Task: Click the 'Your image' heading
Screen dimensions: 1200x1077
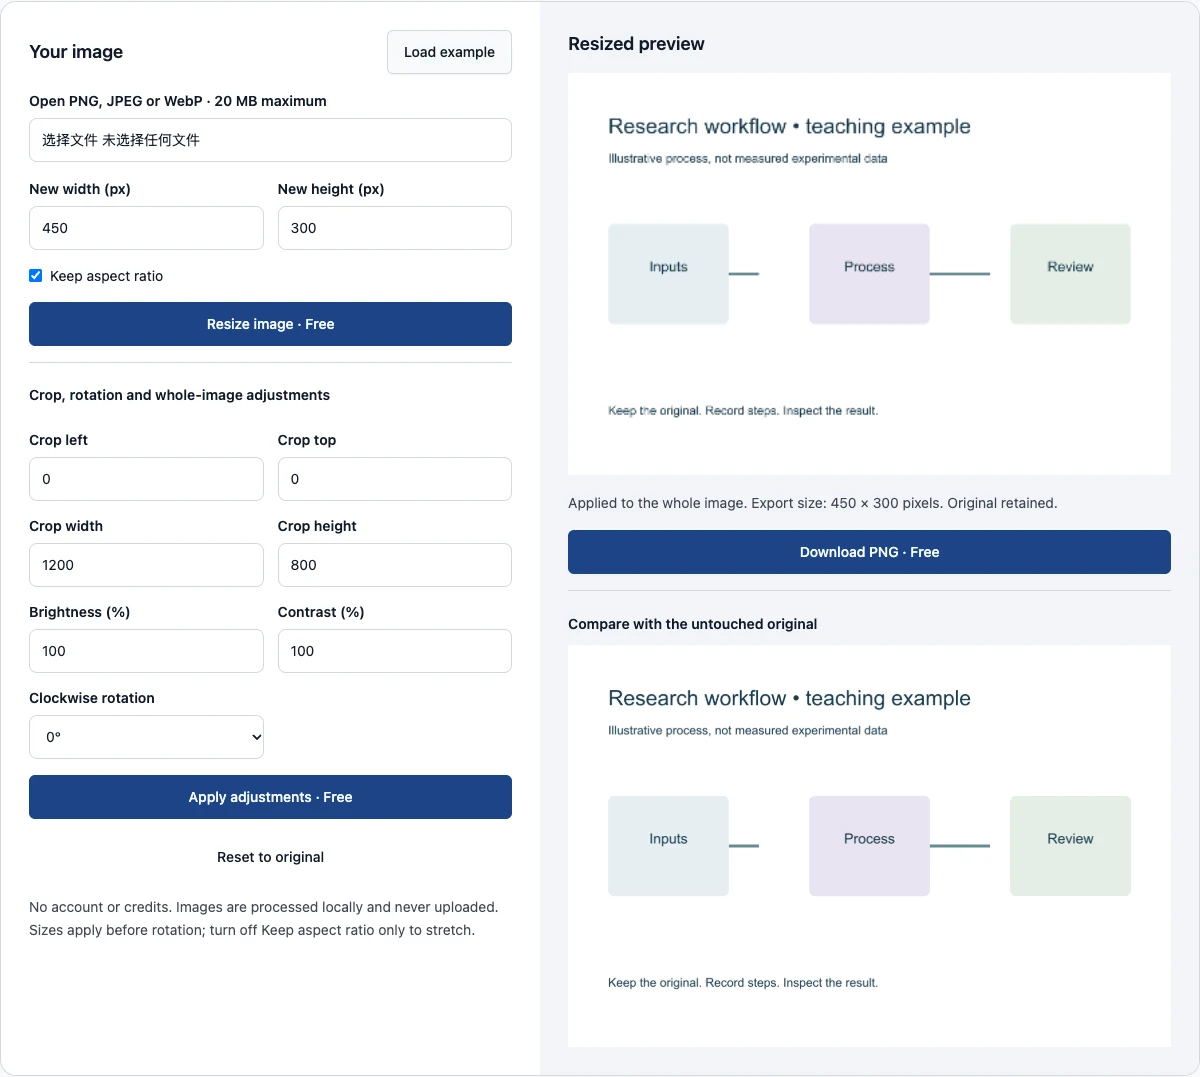Action: [x=76, y=52]
